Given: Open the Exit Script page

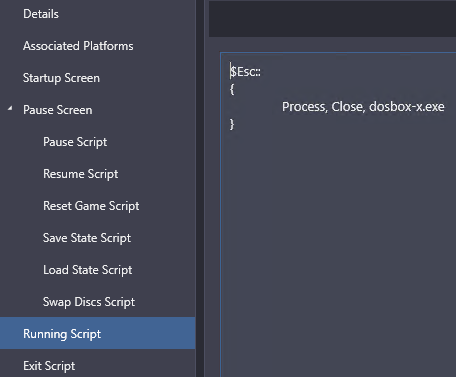Looking at the screenshot, I should coord(49,366).
